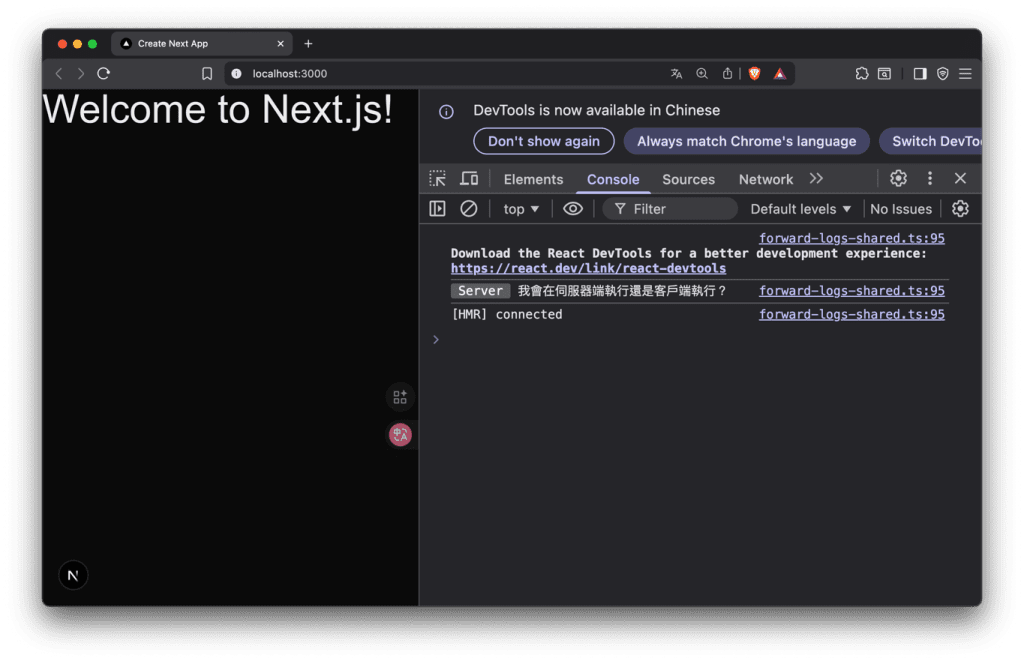Click the inspect element picker icon
1024x662 pixels.
[438, 179]
